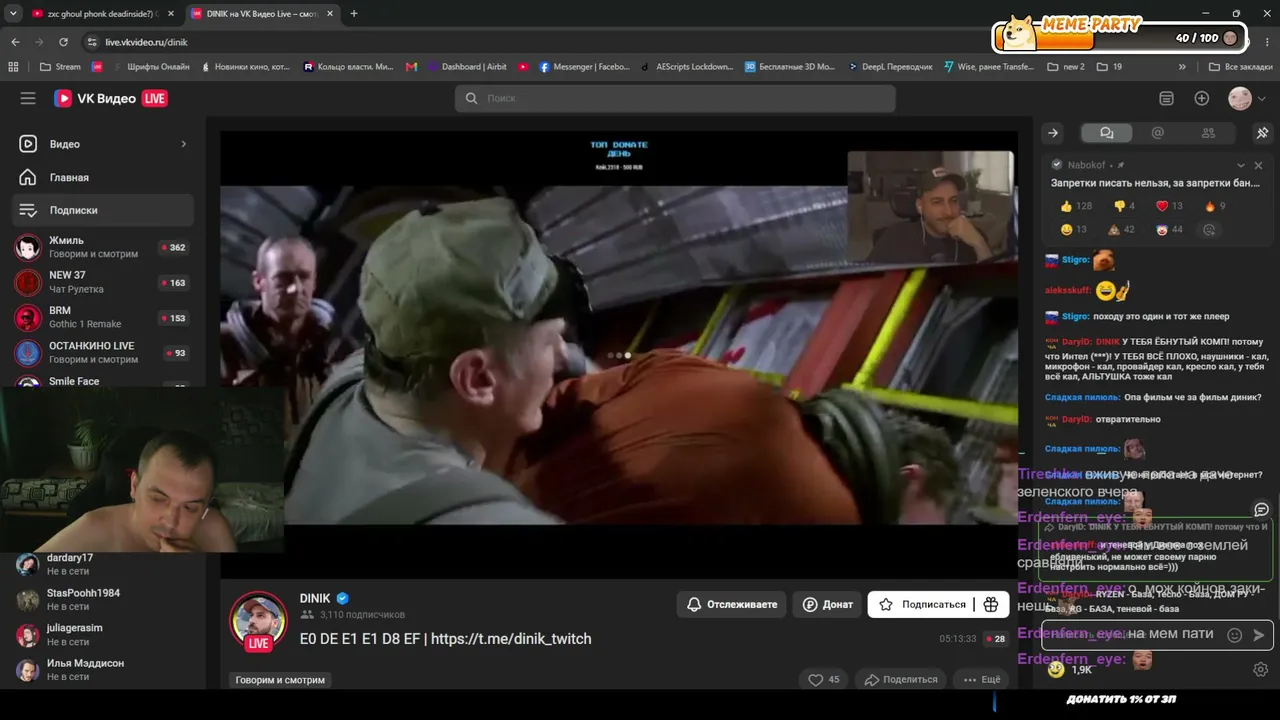Viewport: 1280px width, 720px height.
Task: Open the VK Video hamburger menu
Action: coord(28,98)
